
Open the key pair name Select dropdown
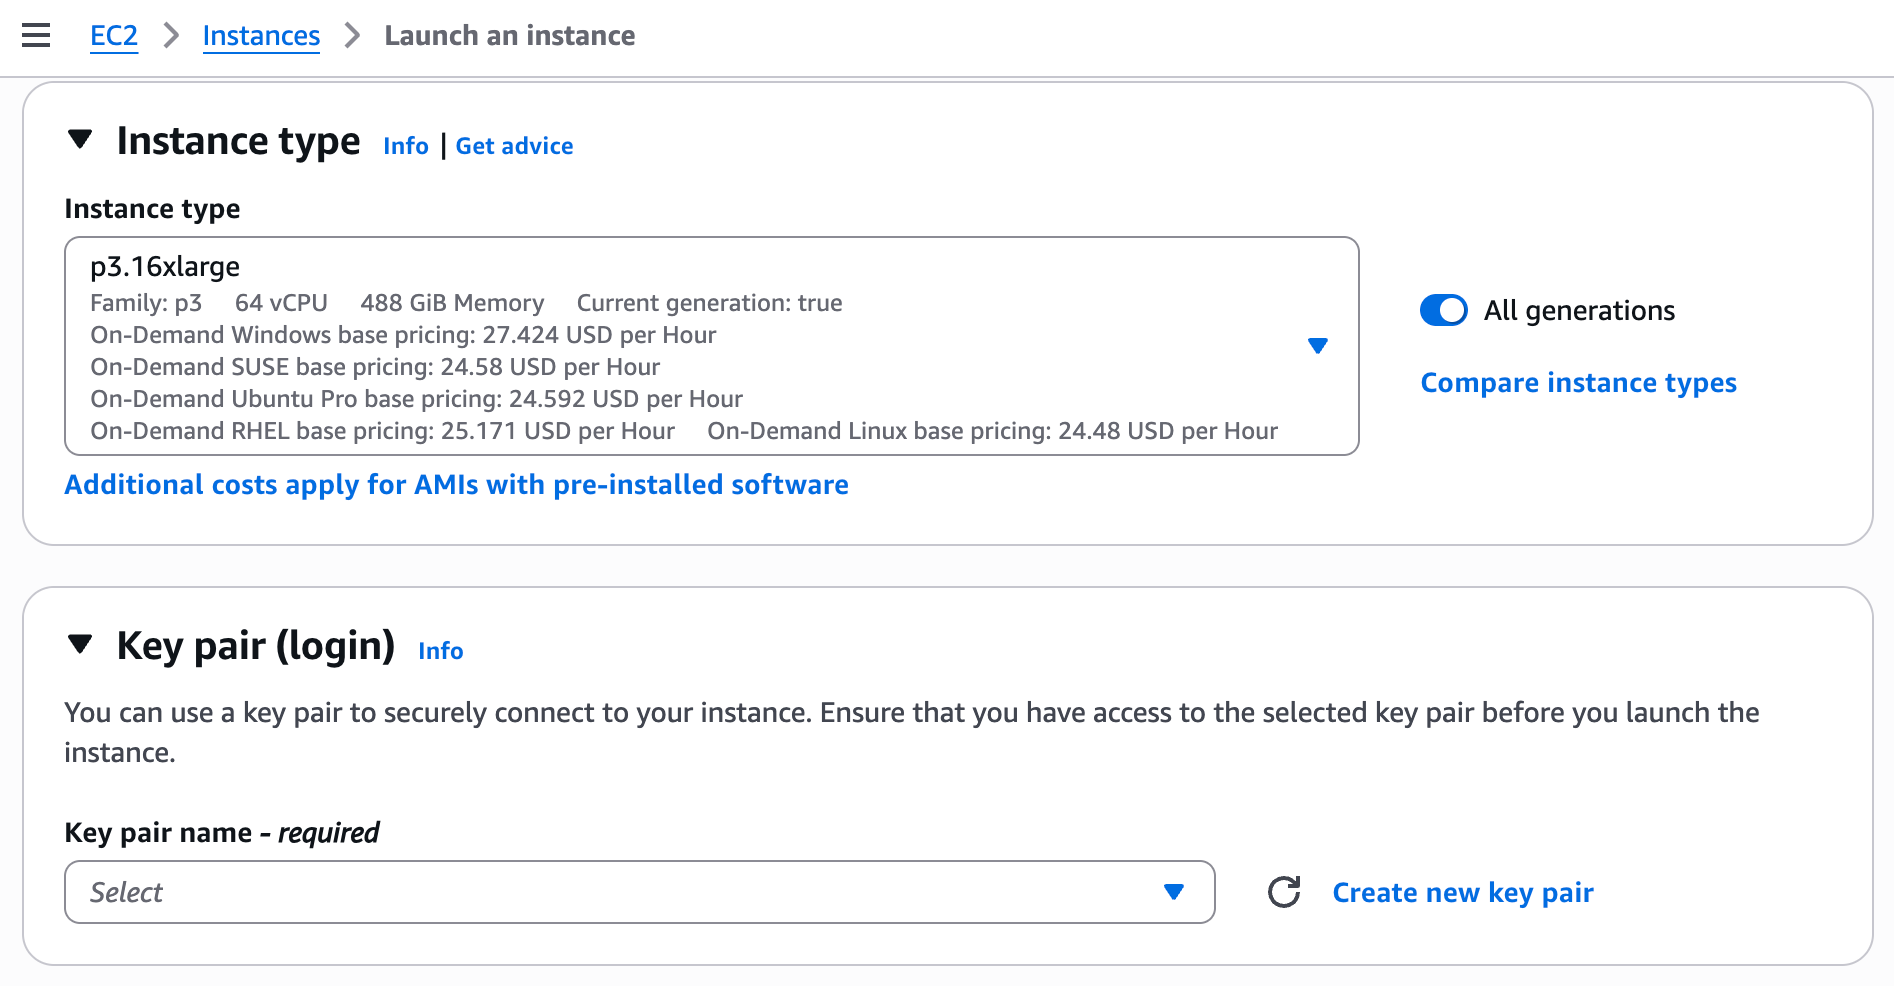(639, 892)
